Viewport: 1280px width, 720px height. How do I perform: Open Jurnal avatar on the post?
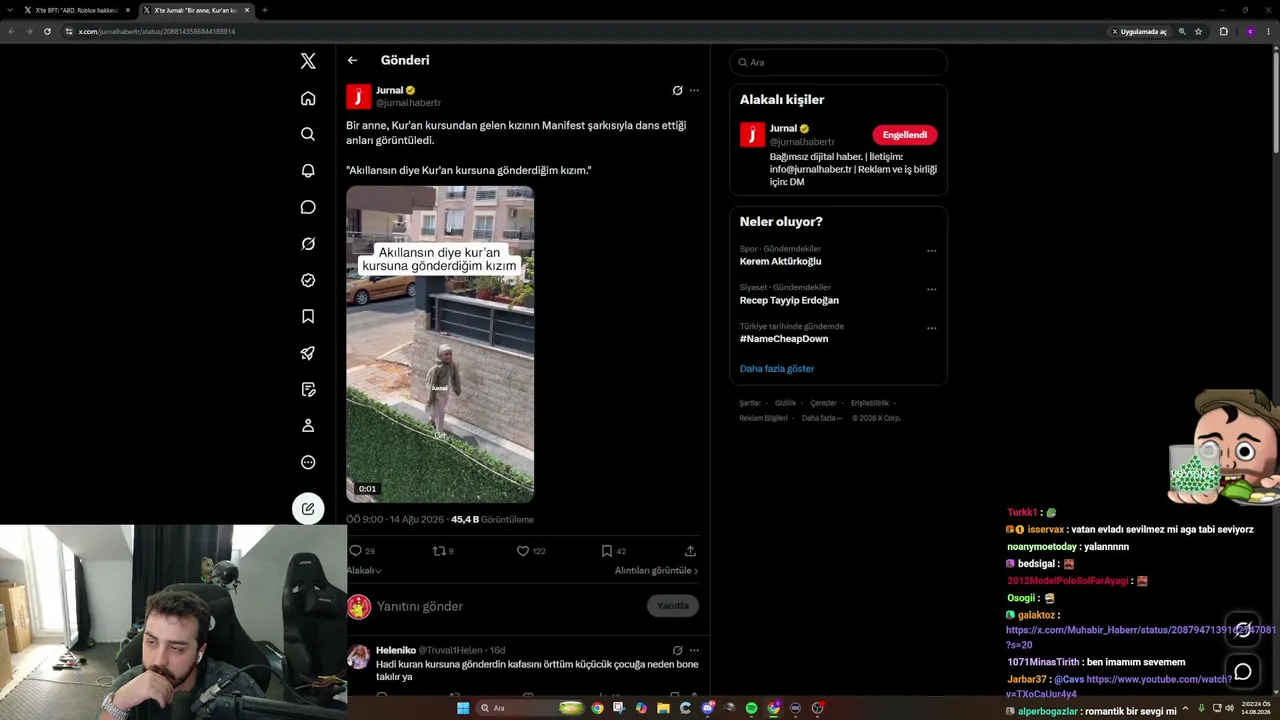358,96
